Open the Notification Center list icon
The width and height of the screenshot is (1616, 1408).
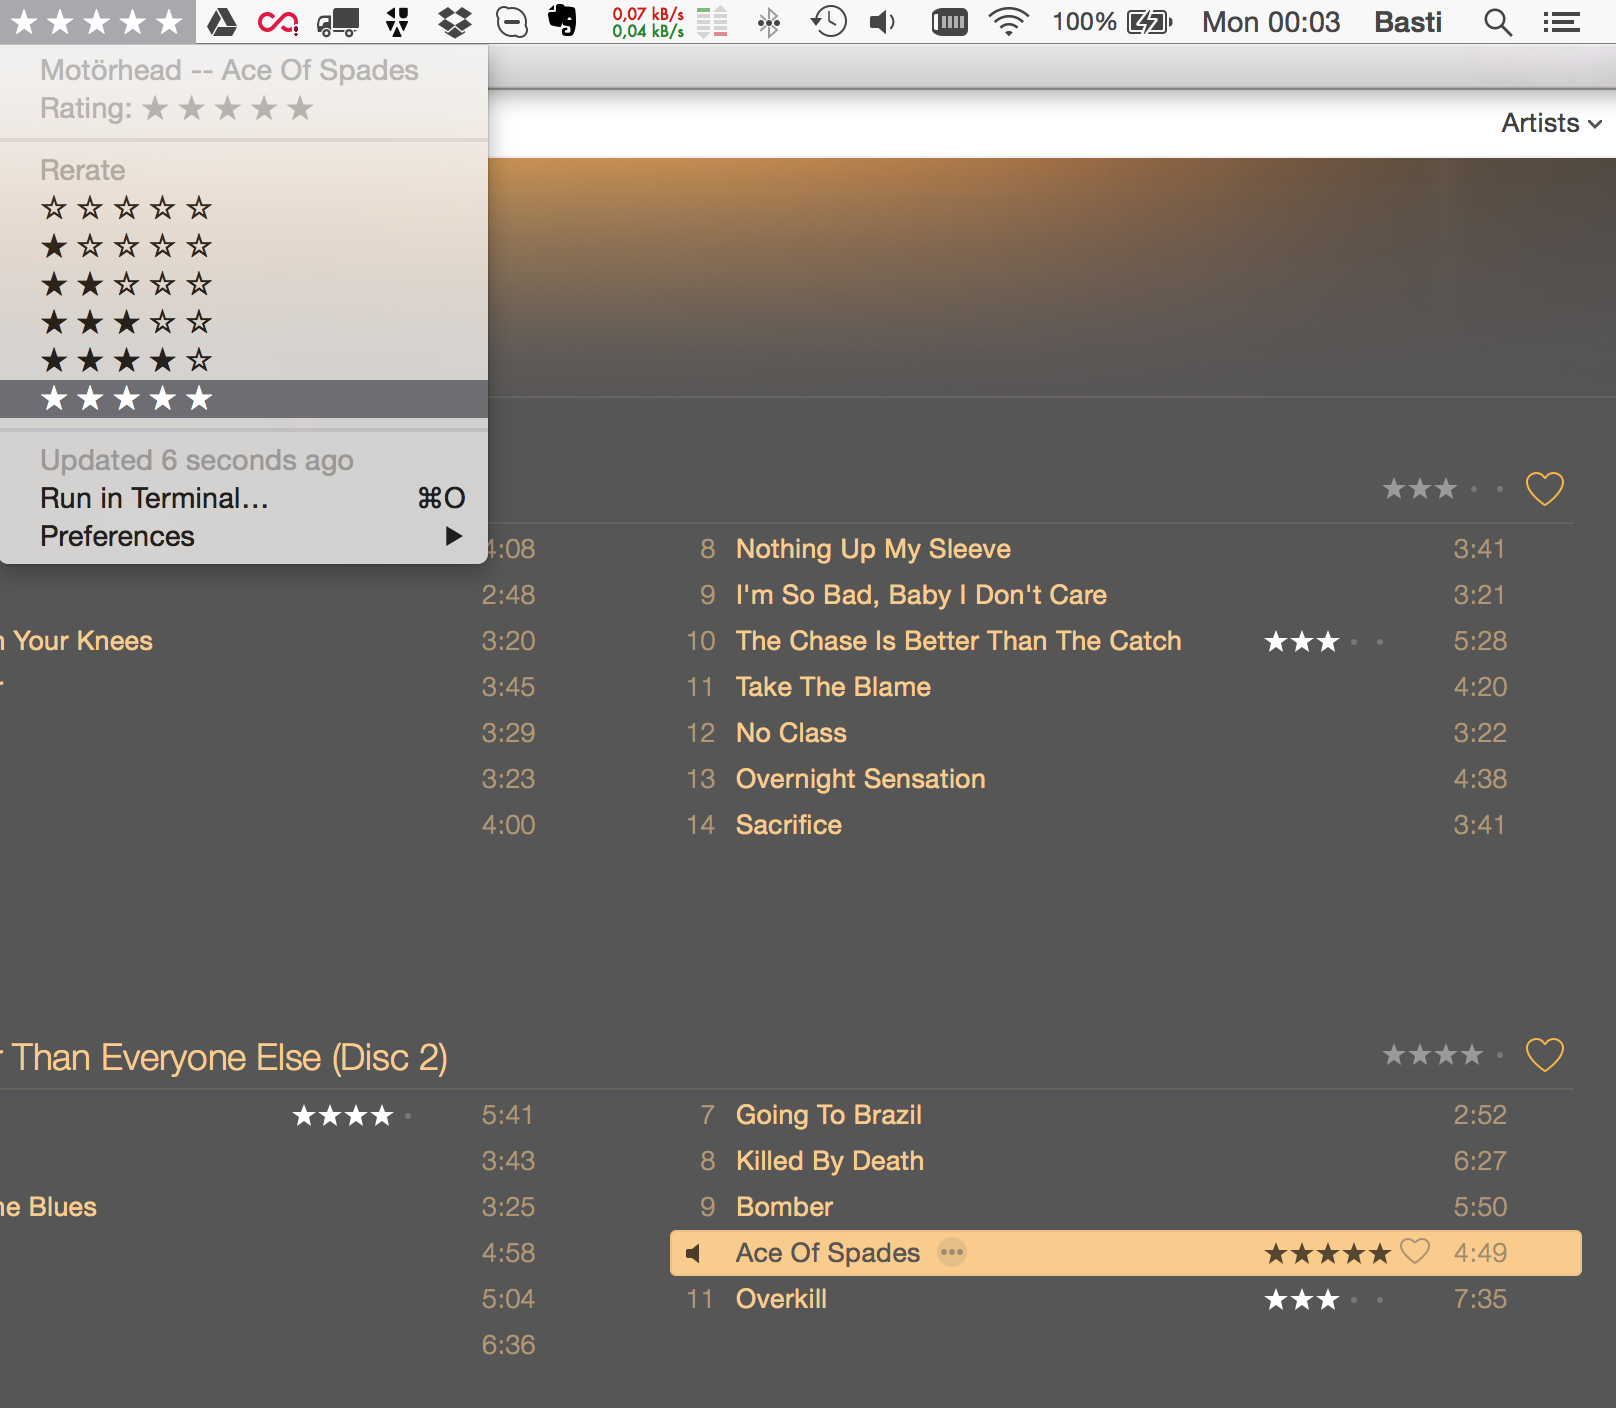tap(1561, 21)
